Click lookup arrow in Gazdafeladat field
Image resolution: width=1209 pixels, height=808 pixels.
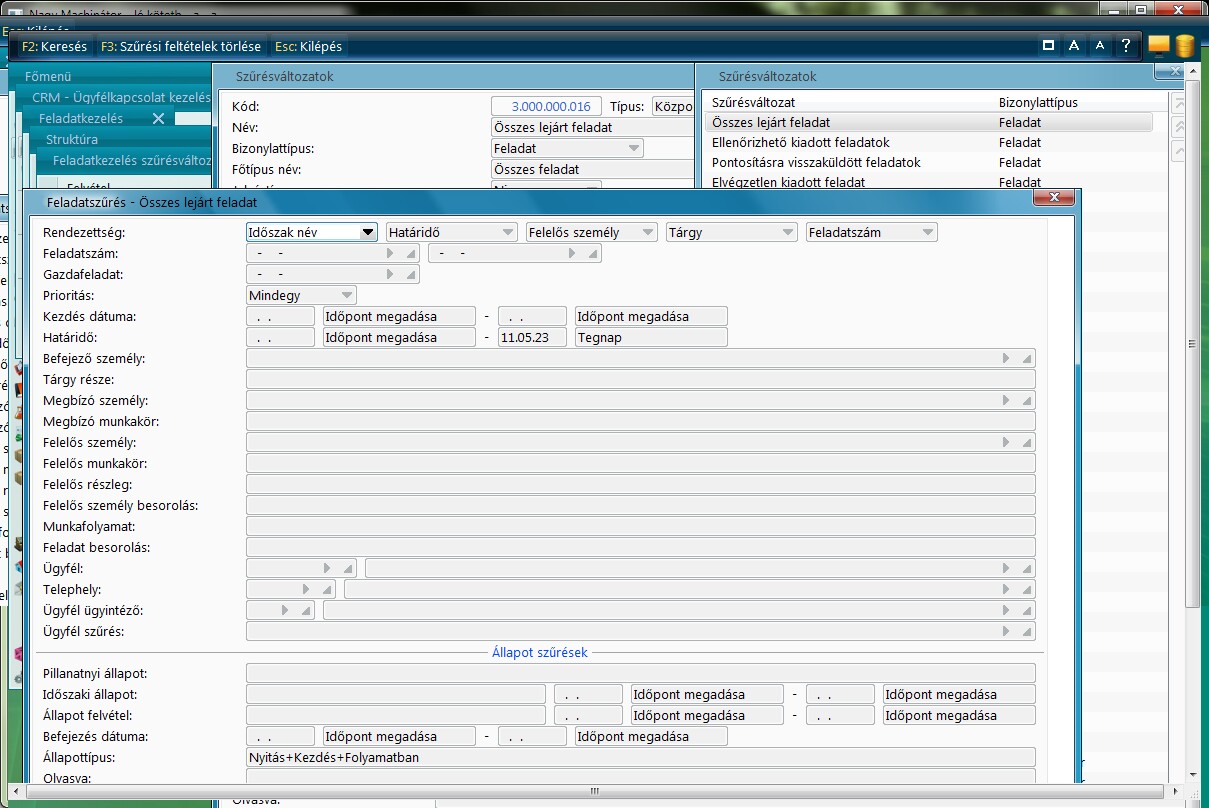tap(391, 274)
